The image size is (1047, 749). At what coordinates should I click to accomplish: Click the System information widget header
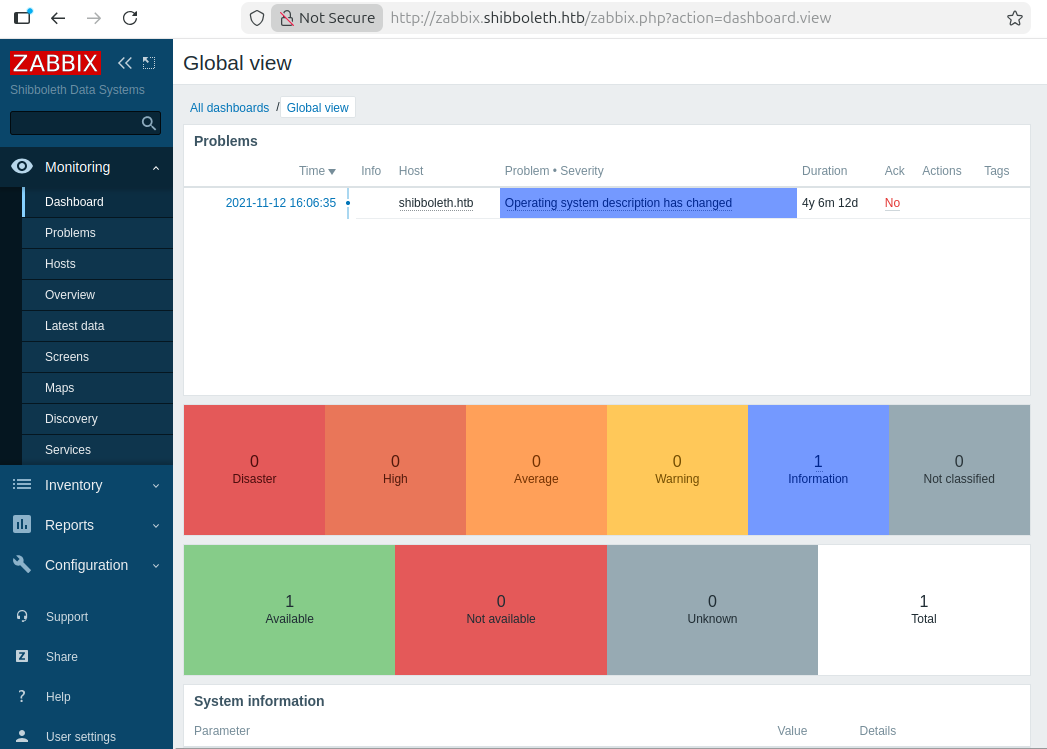[x=259, y=701]
